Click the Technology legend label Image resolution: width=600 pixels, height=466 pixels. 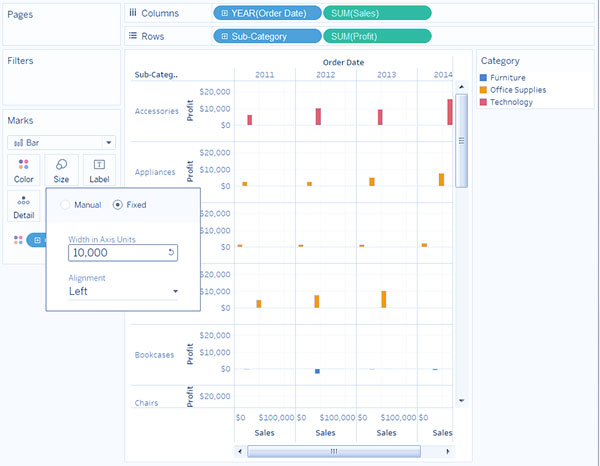pos(511,102)
